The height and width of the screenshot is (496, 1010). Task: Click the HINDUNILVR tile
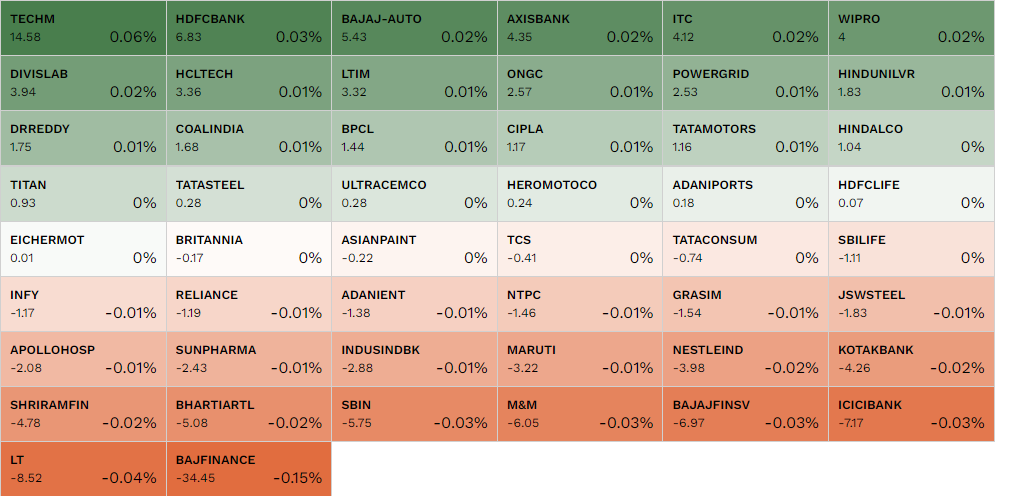[x=911, y=83]
